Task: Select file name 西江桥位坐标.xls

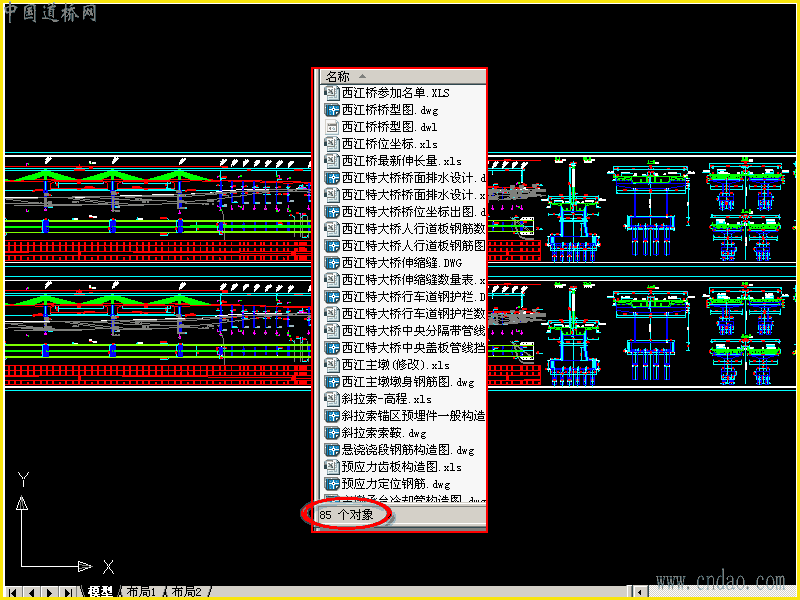Action: (x=389, y=144)
